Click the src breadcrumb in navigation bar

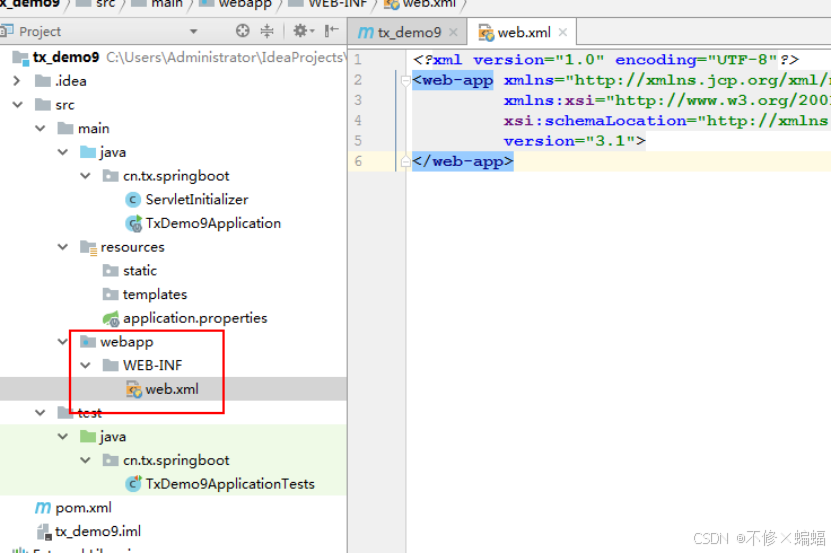tap(106, 4)
